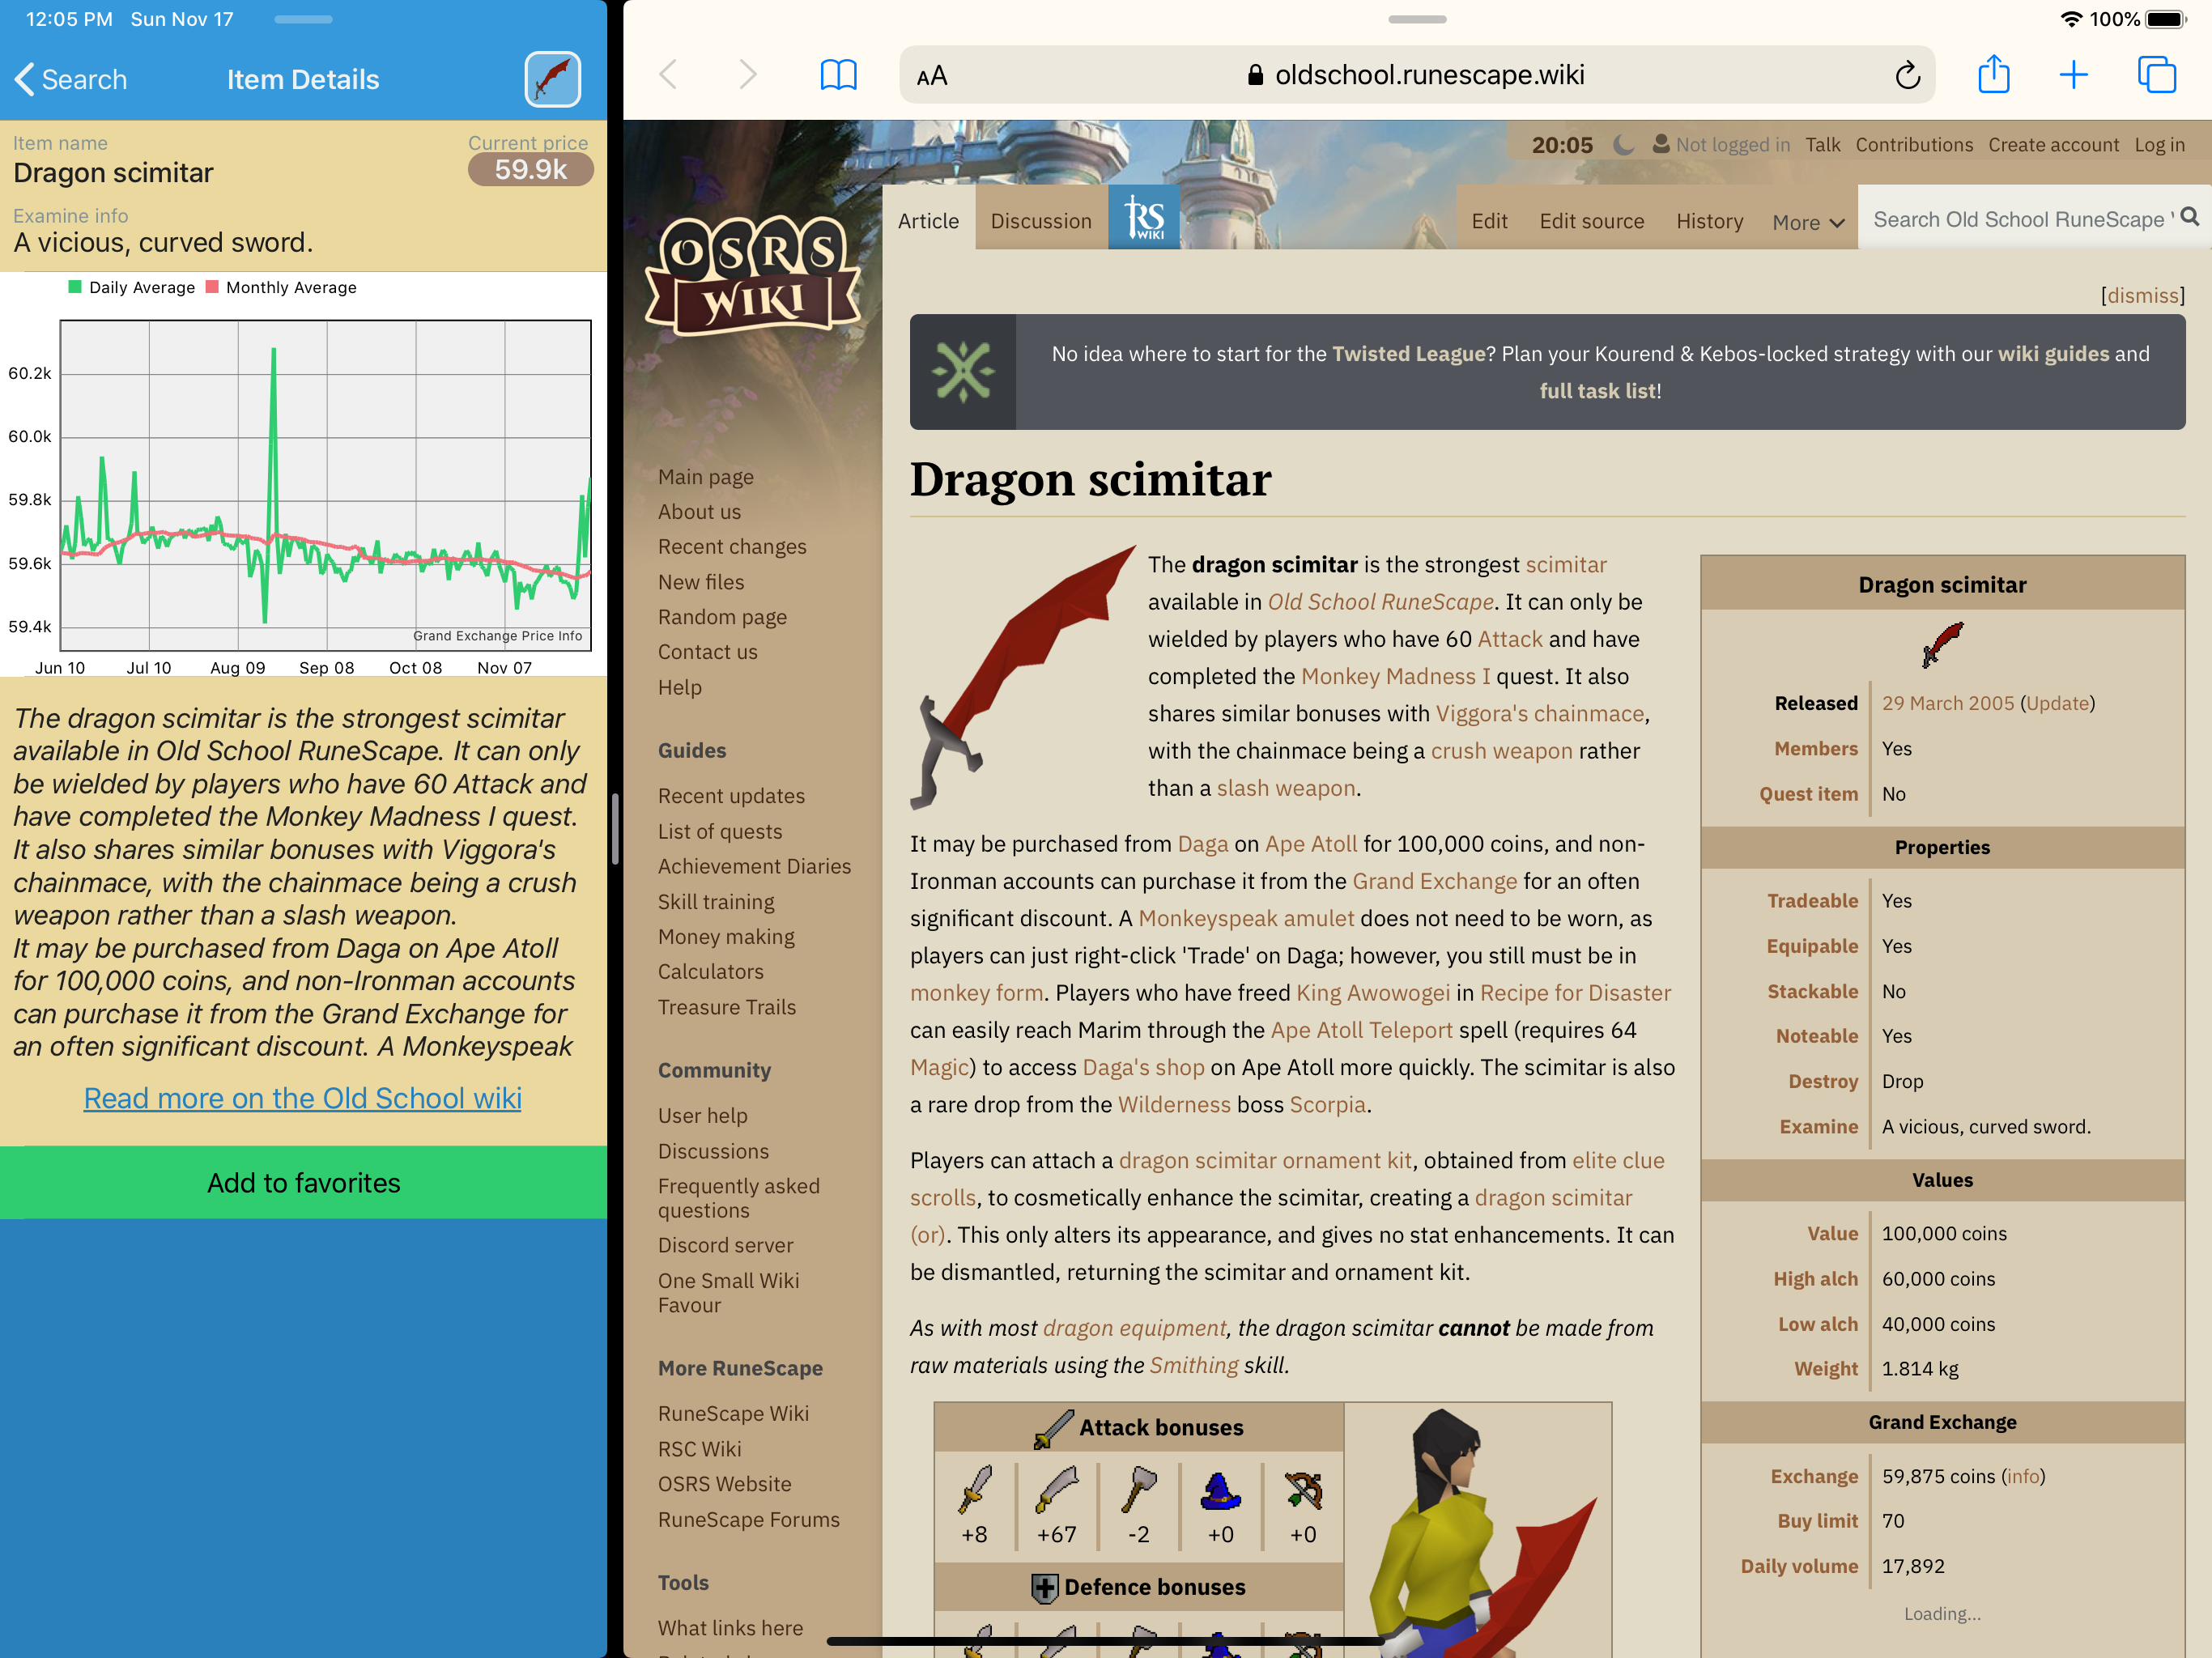This screenshot has width=2212, height=1658.
Task: Tap the Daily Average green legend swatch
Action: (74, 287)
